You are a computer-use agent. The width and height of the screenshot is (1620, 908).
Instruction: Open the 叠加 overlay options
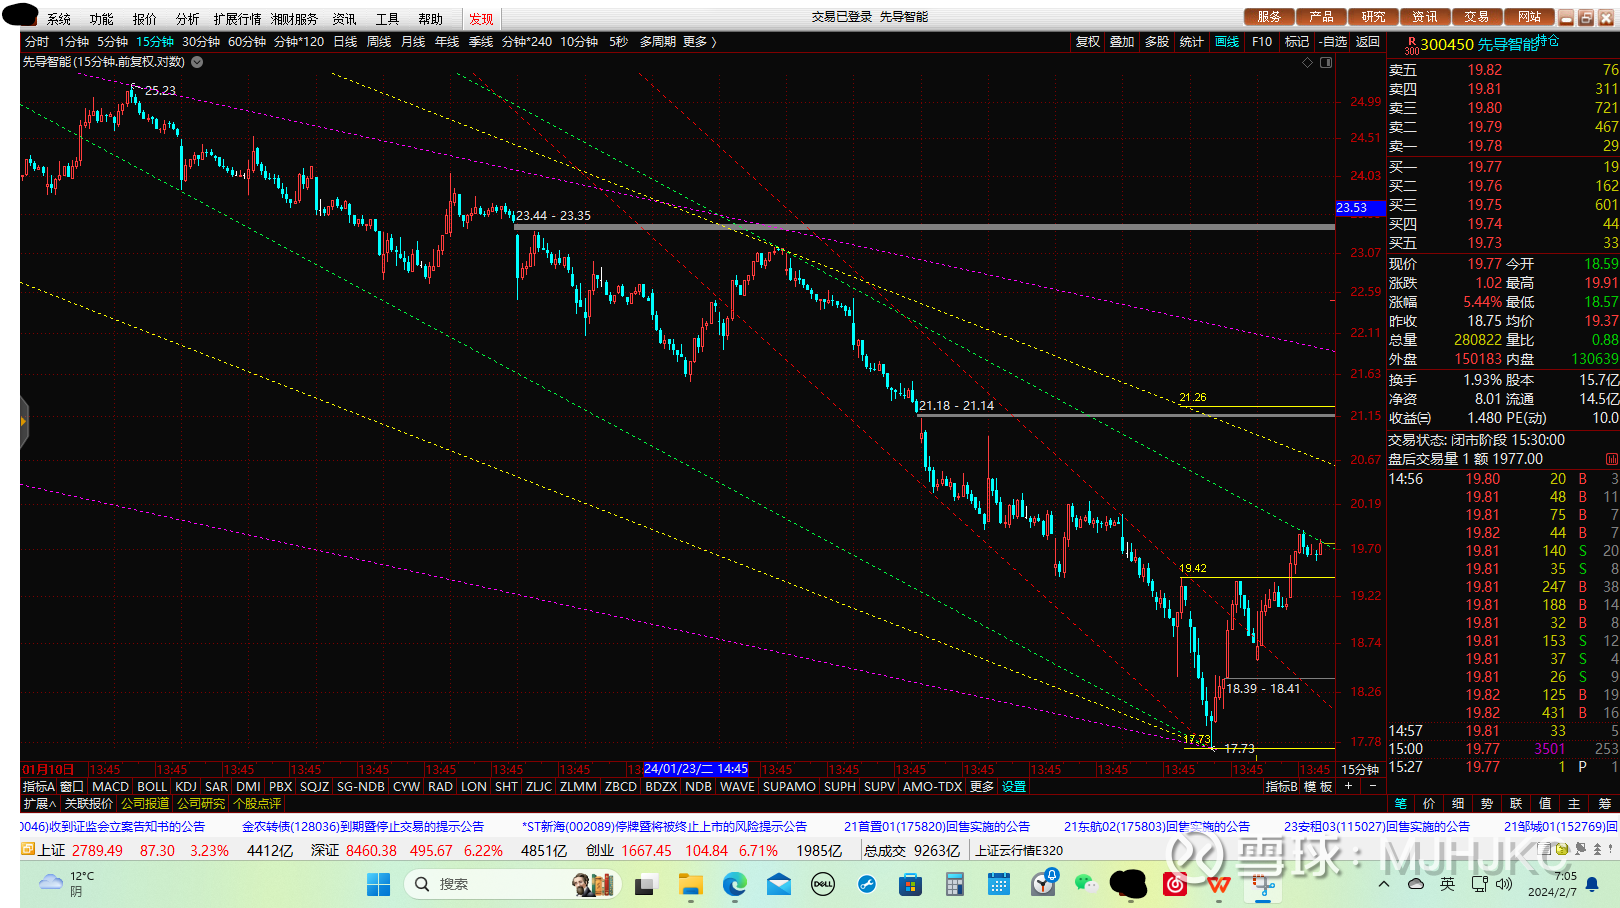point(1122,42)
